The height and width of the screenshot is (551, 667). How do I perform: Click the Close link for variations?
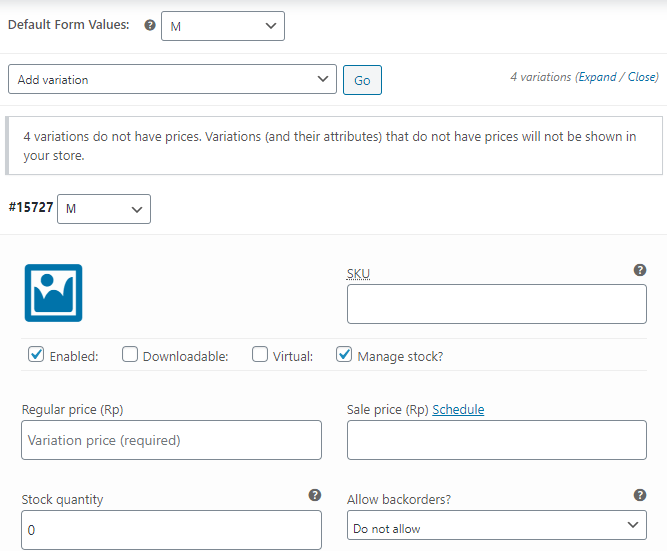(x=641, y=77)
